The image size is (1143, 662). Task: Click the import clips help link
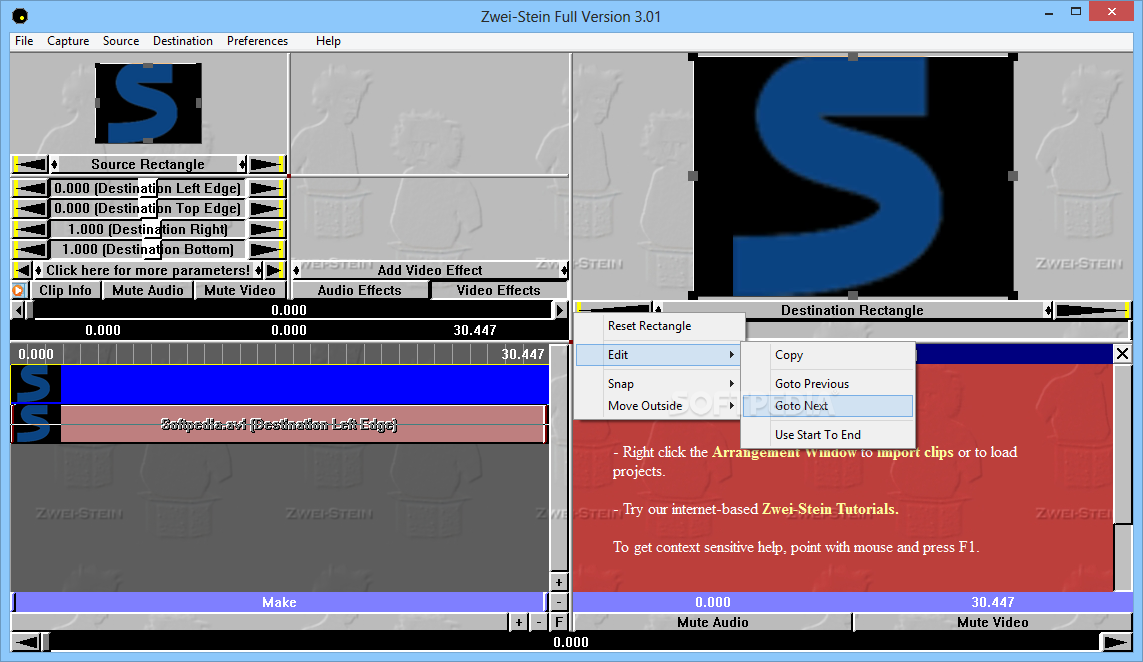tap(915, 452)
